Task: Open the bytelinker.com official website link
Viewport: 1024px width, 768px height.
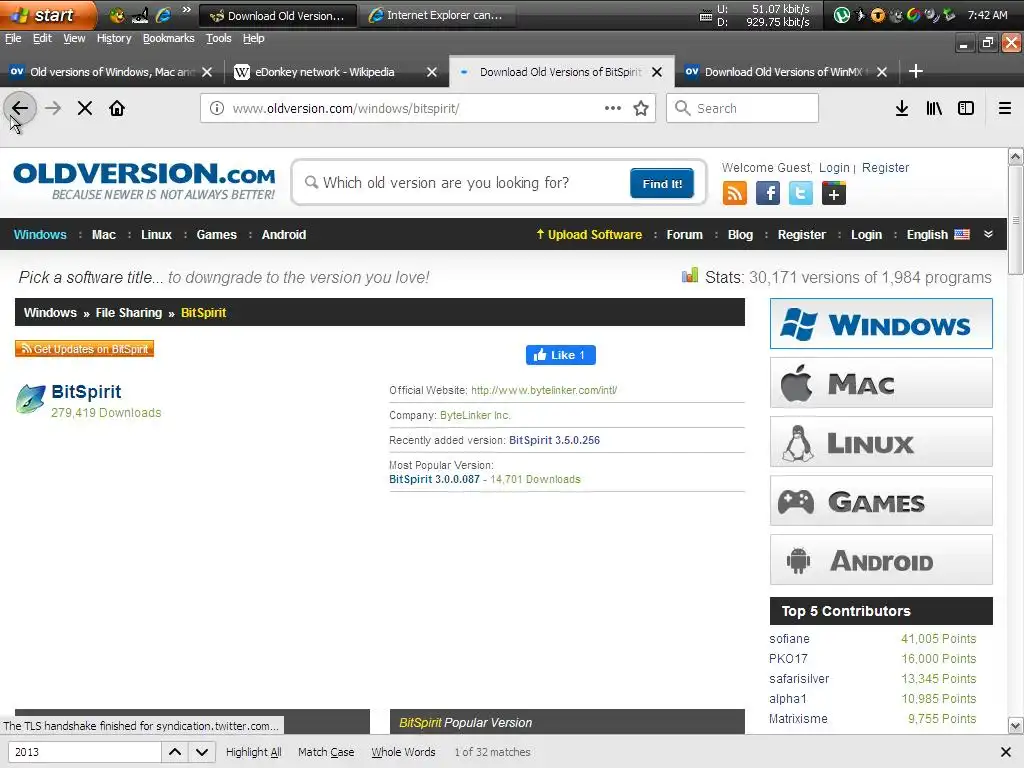Action: pos(544,390)
